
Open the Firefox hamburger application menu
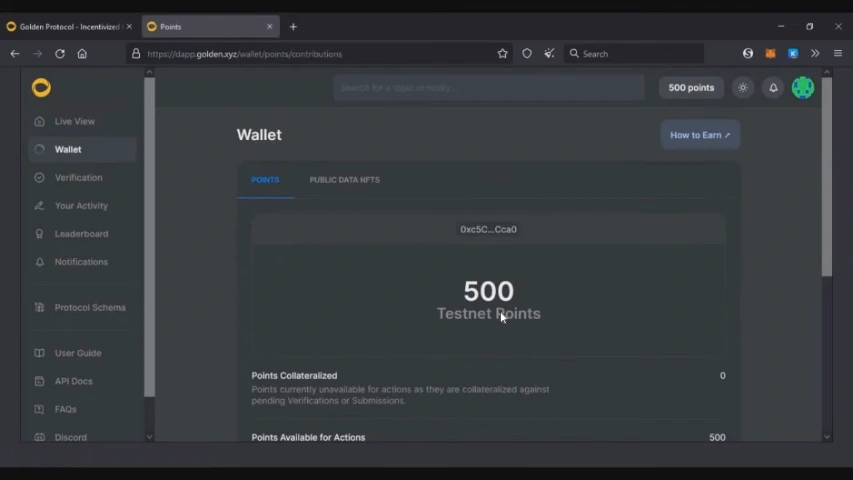point(838,54)
